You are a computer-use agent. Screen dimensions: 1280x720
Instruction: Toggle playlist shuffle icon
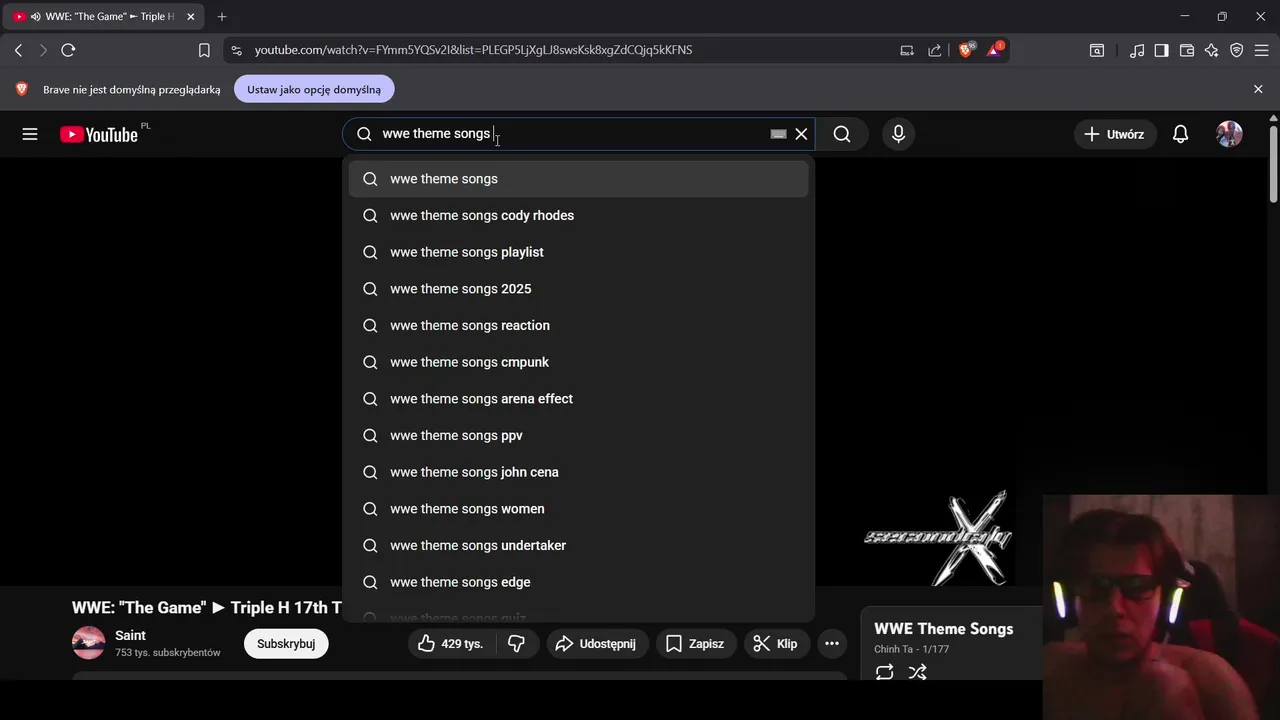coord(917,673)
